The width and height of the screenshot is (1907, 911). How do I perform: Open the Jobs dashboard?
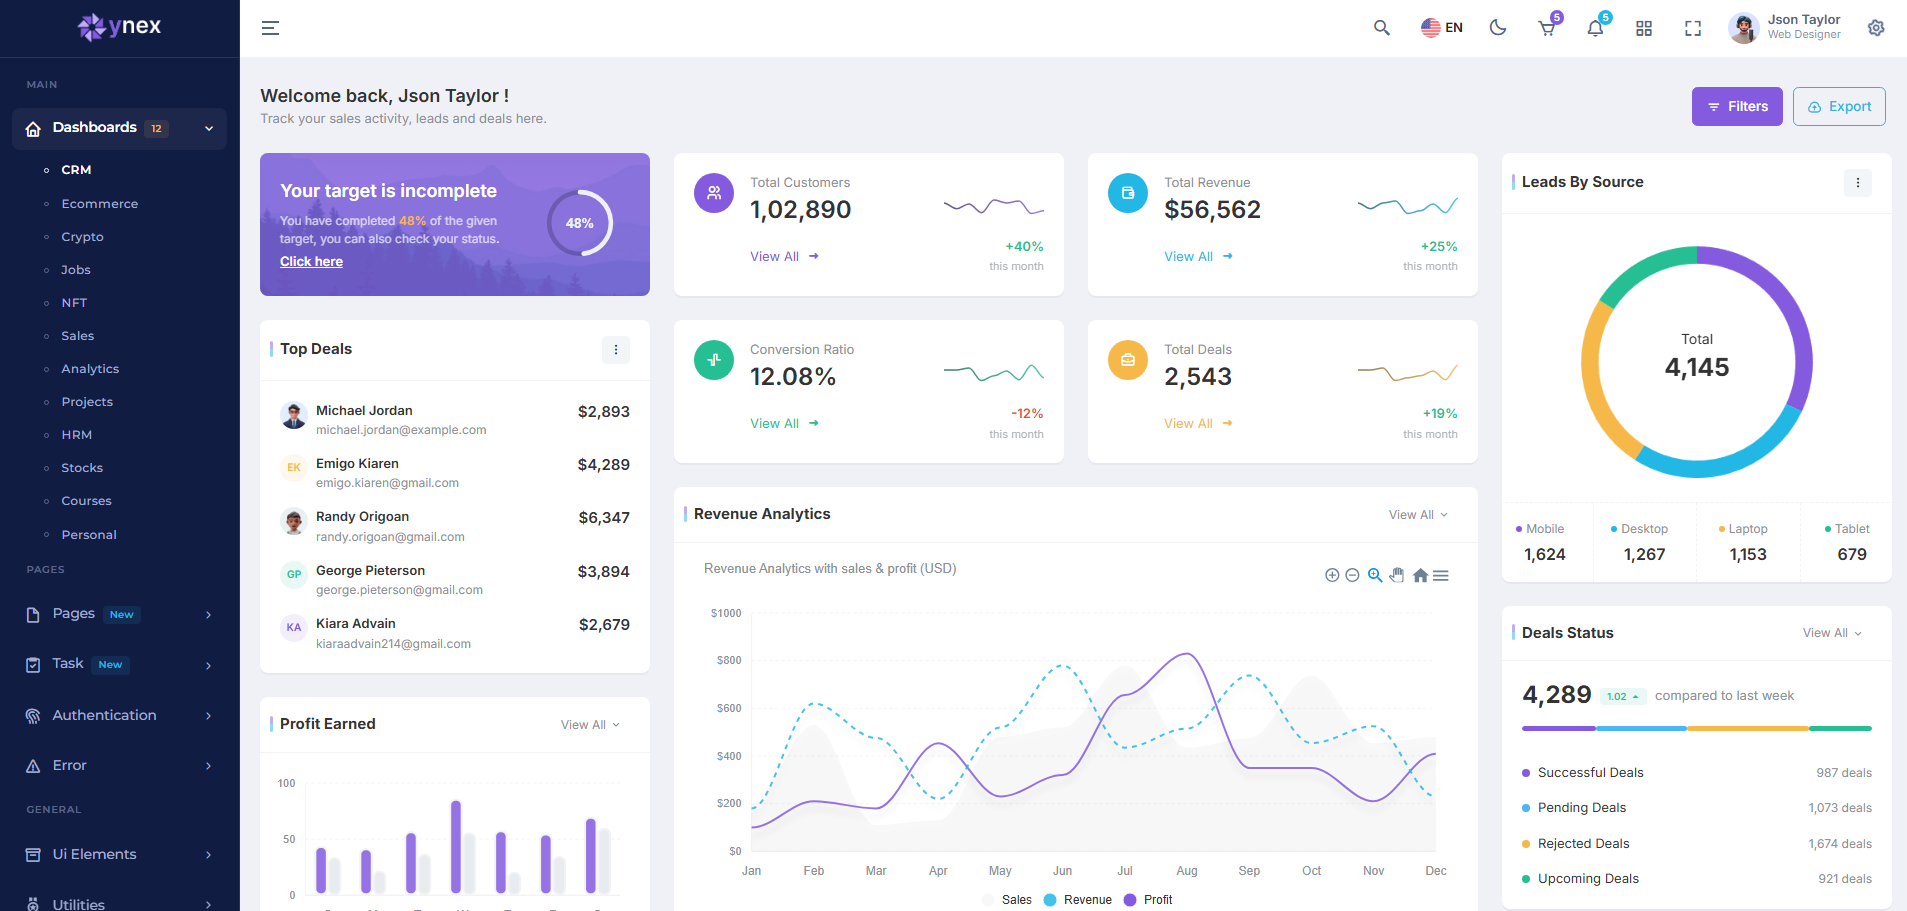75,270
